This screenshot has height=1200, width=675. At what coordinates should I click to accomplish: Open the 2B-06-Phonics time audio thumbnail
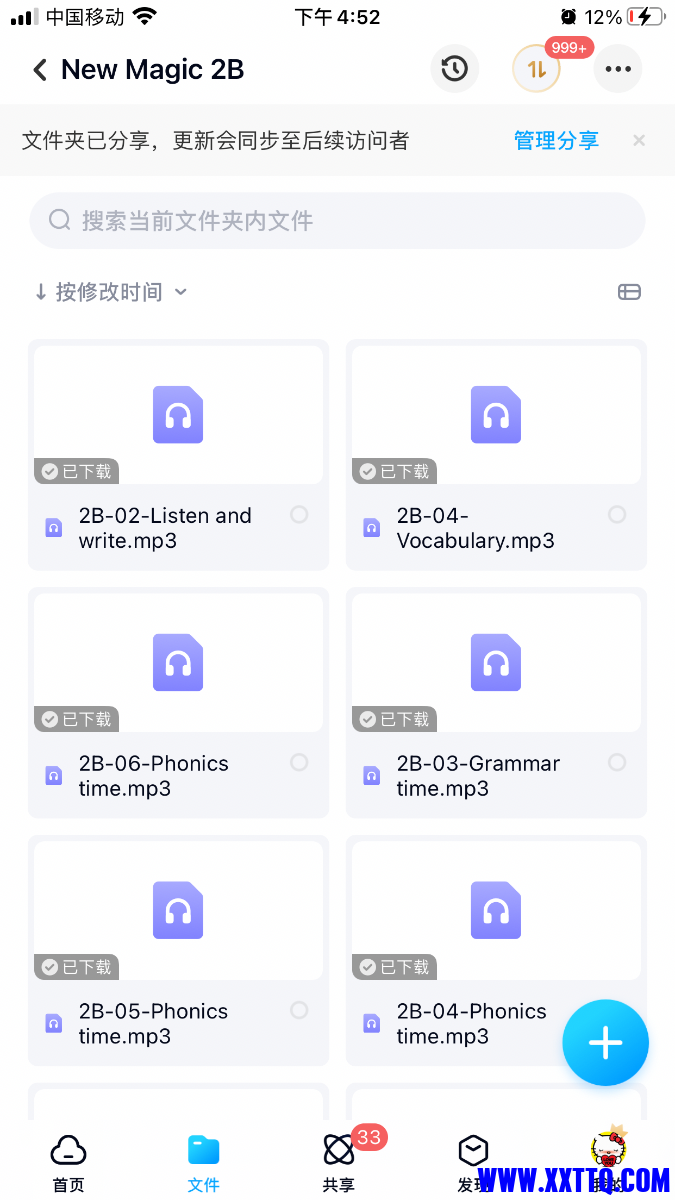coord(178,662)
